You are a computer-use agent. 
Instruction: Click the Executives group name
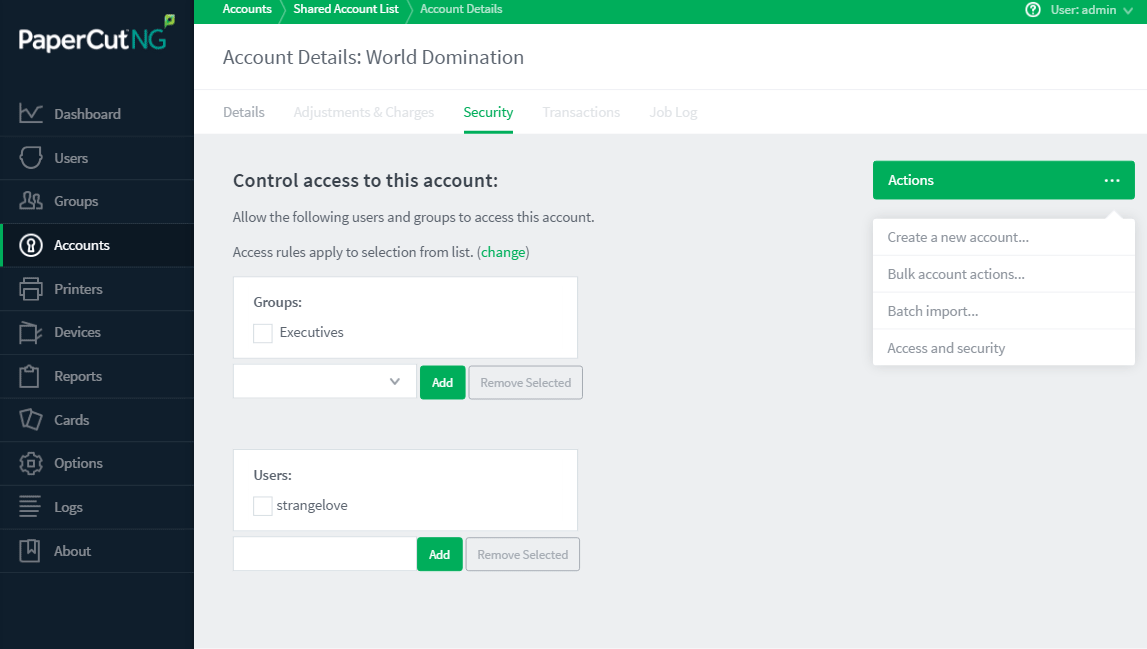312,332
